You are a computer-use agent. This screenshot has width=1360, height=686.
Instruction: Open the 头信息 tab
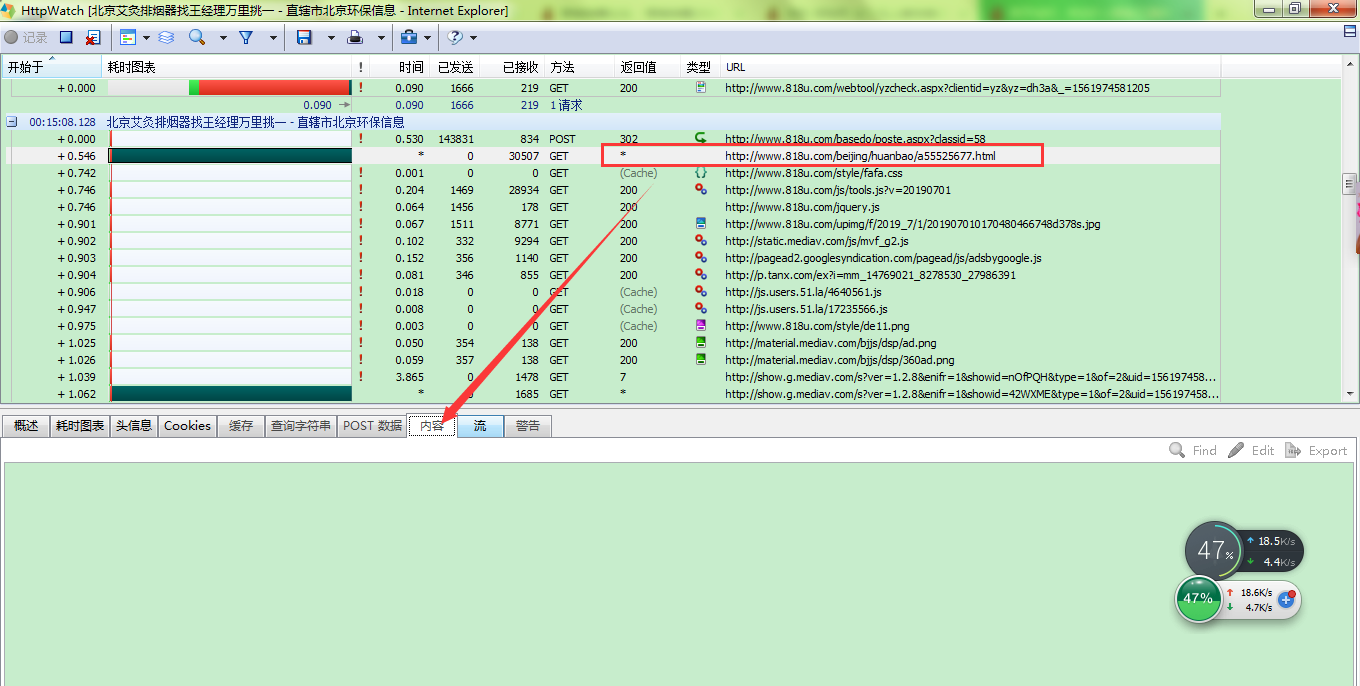pyautogui.click(x=134, y=426)
